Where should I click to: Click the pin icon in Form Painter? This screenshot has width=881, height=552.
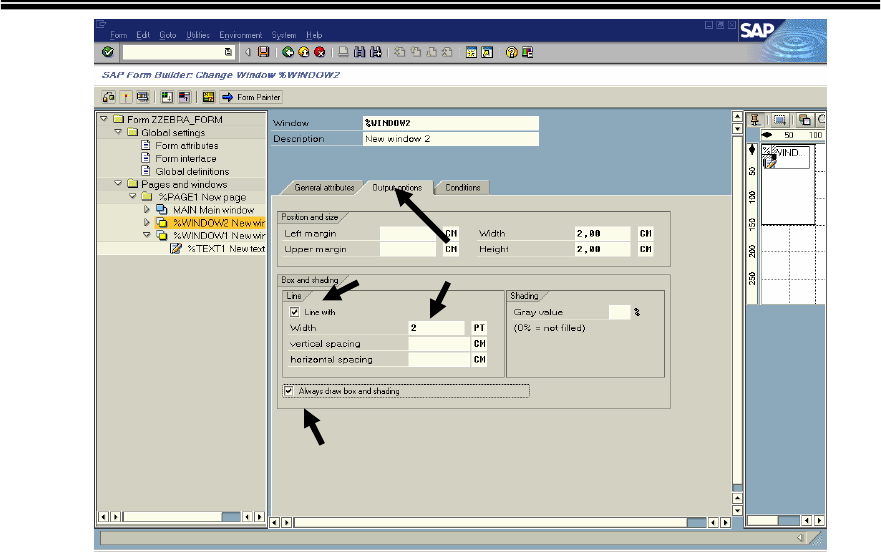[x=755, y=119]
